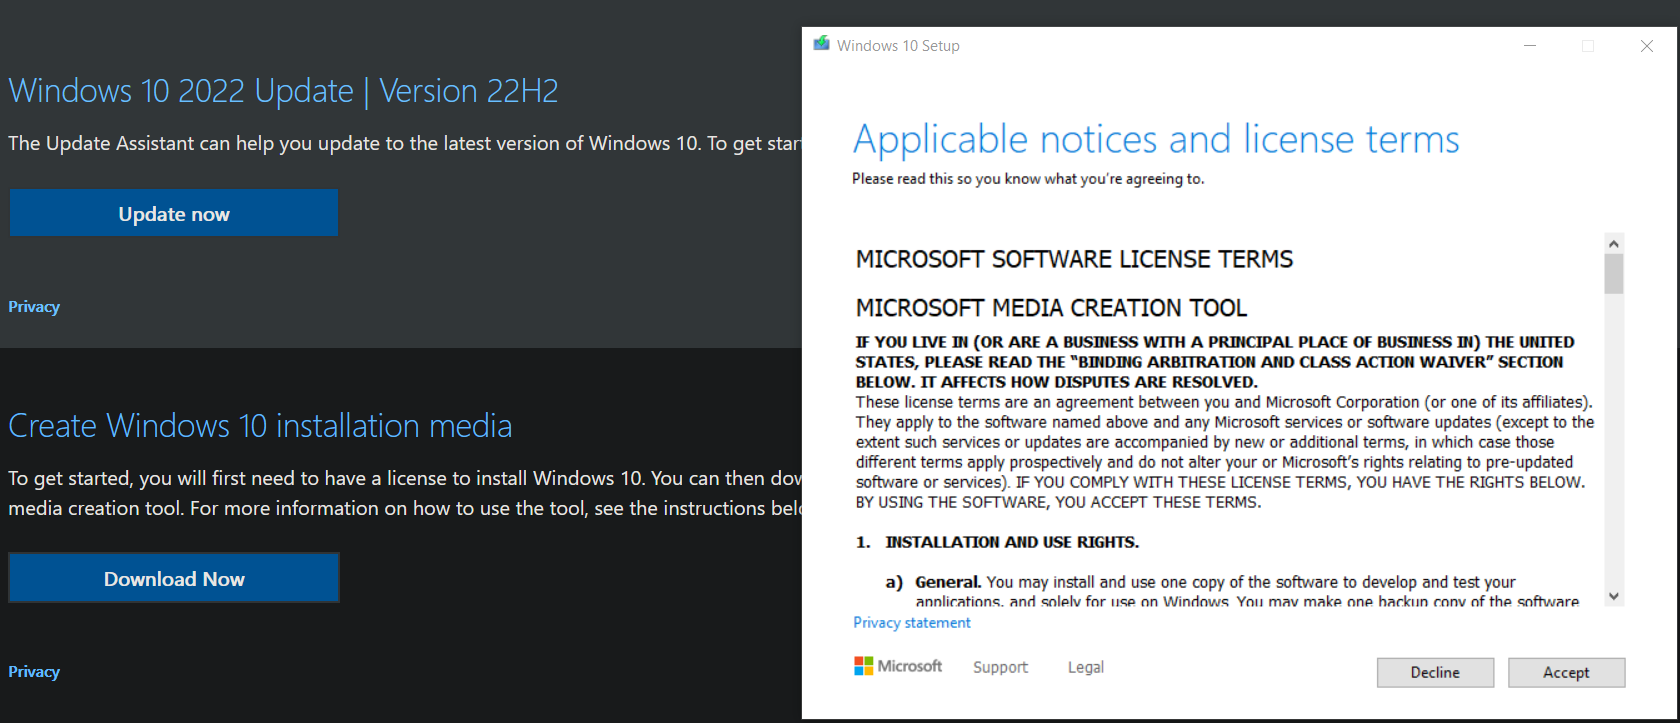
Task: Click the 'General.' clause label
Action: [x=948, y=582]
